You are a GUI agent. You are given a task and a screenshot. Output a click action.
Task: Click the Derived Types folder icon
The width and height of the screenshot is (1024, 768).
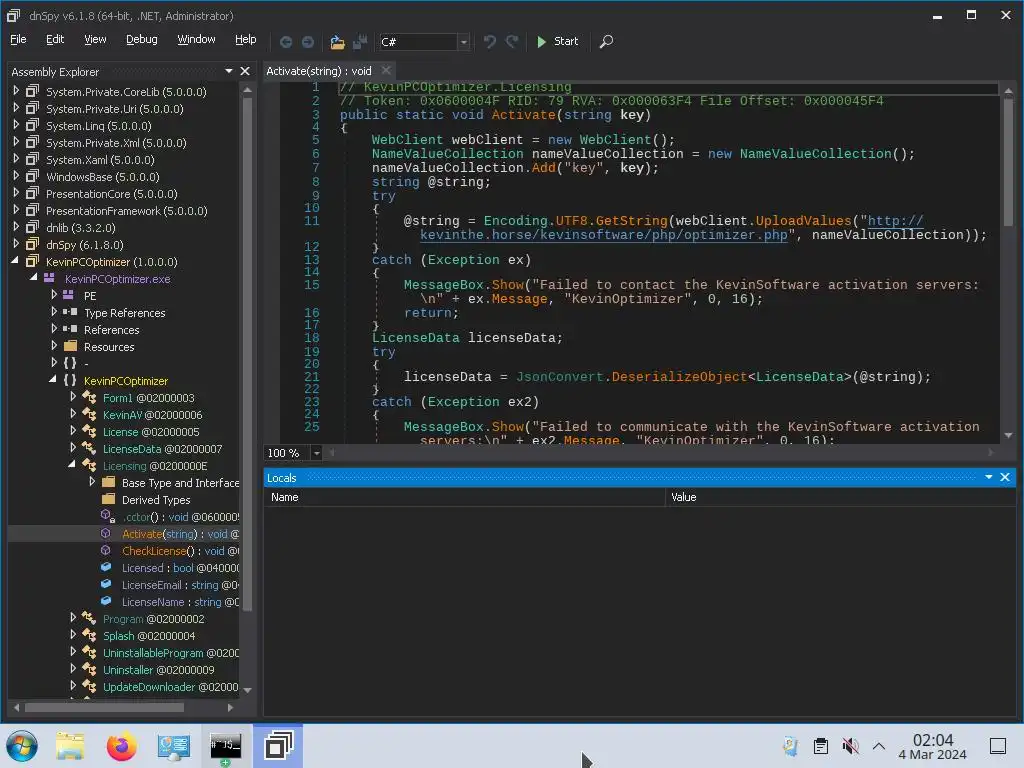[108, 499]
